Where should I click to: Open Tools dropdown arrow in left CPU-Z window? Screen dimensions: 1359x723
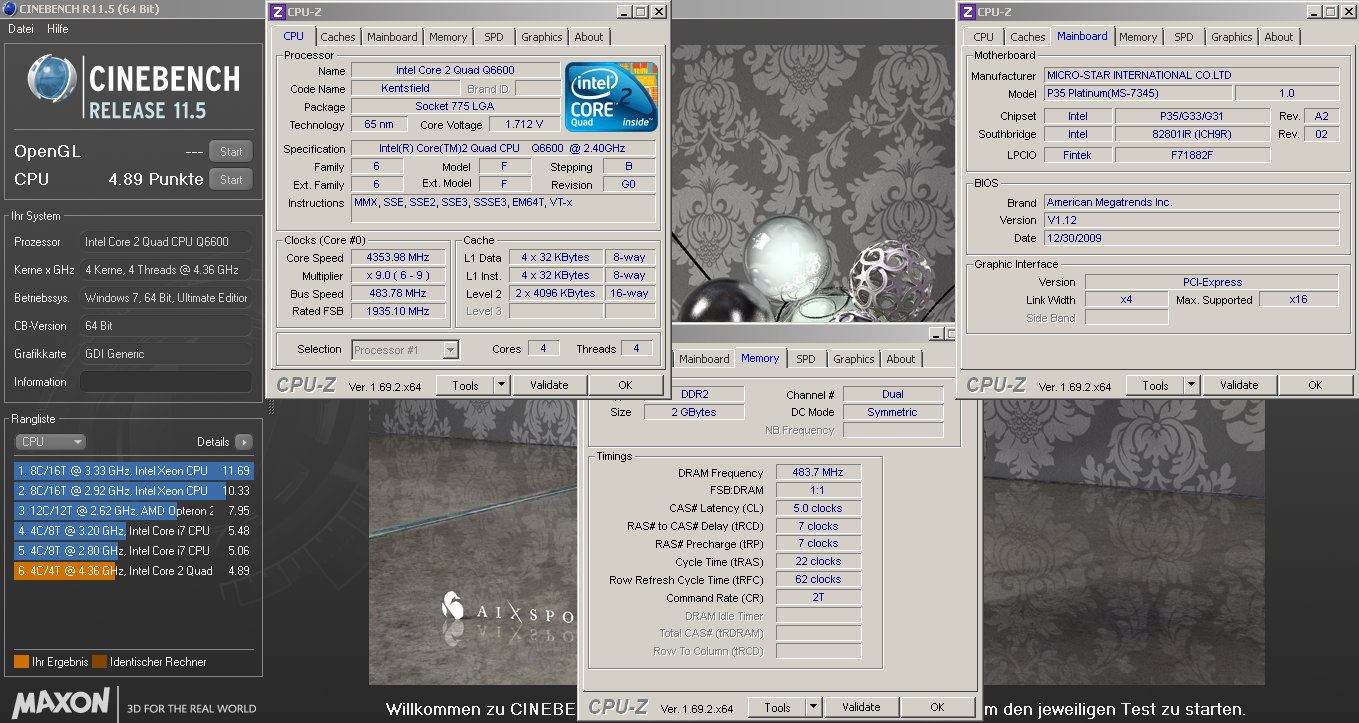coord(502,385)
